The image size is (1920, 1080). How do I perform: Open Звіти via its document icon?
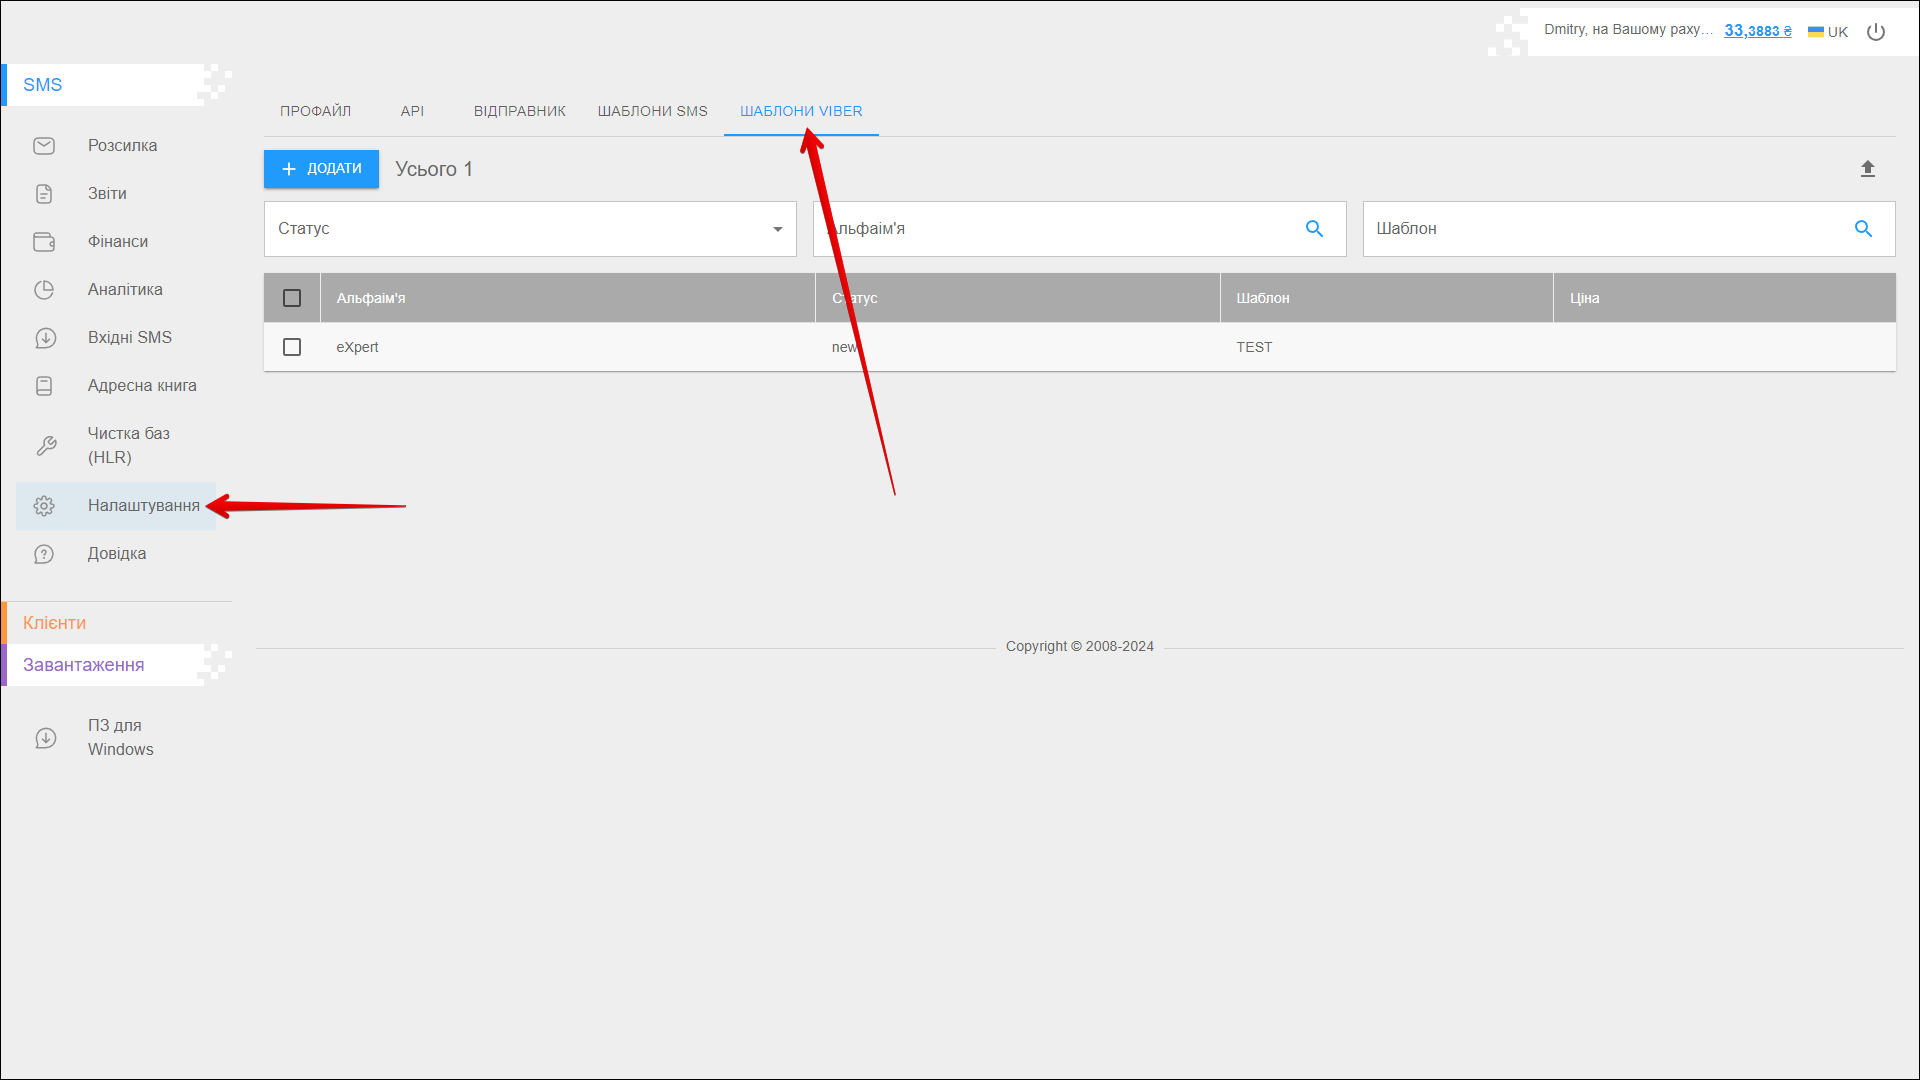(x=44, y=194)
